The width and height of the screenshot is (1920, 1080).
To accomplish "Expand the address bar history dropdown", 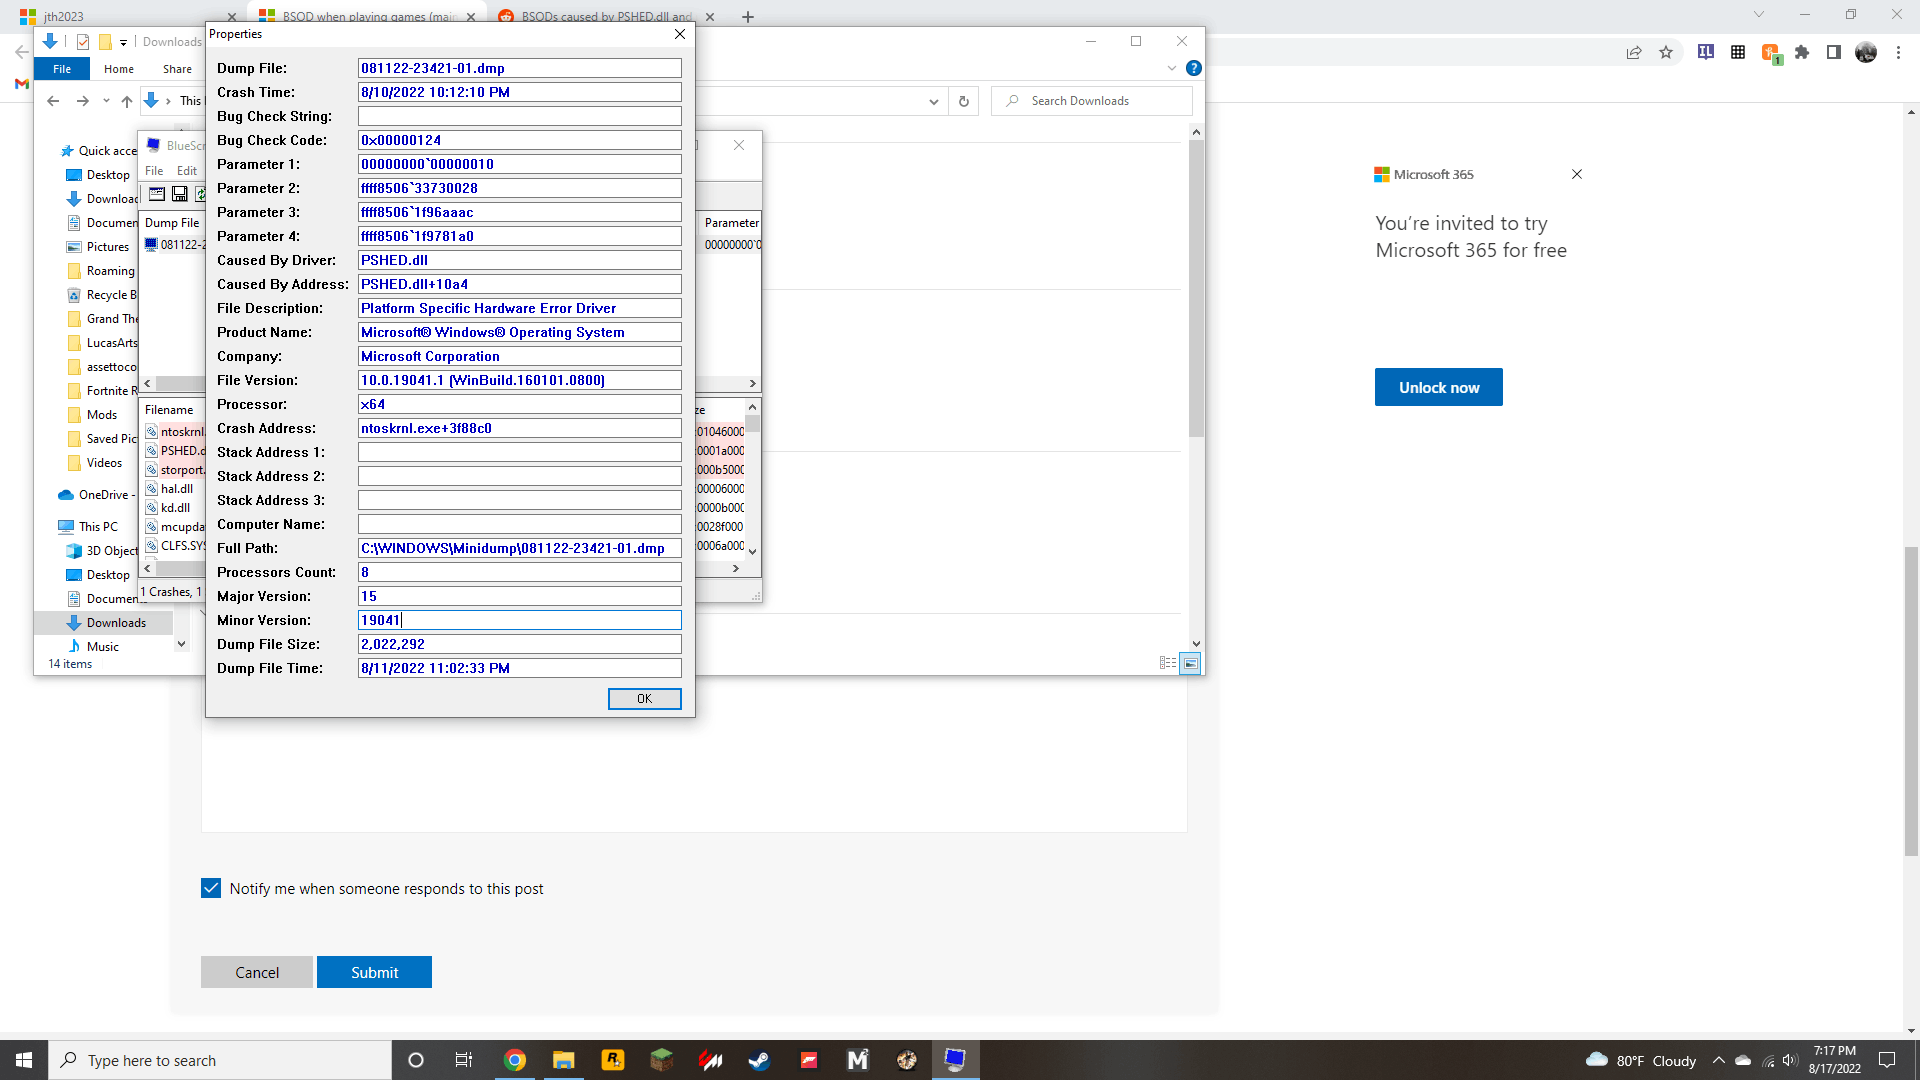I will pyautogui.click(x=933, y=101).
